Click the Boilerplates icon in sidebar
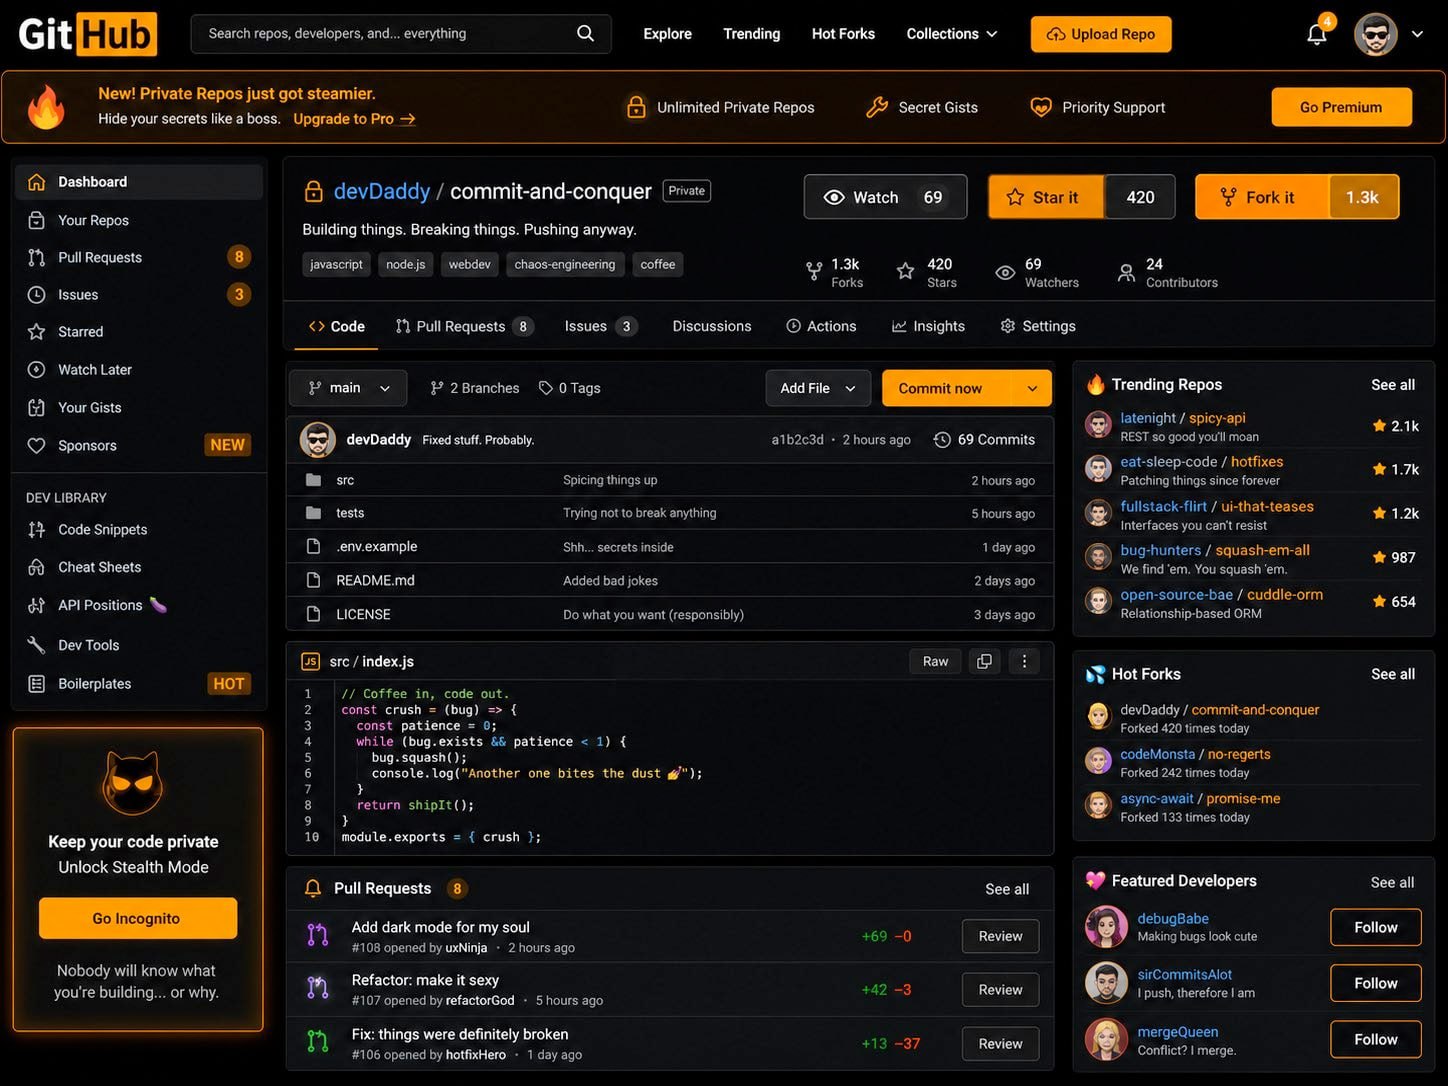Screen dimensions: 1448x1086 [37, 684]
